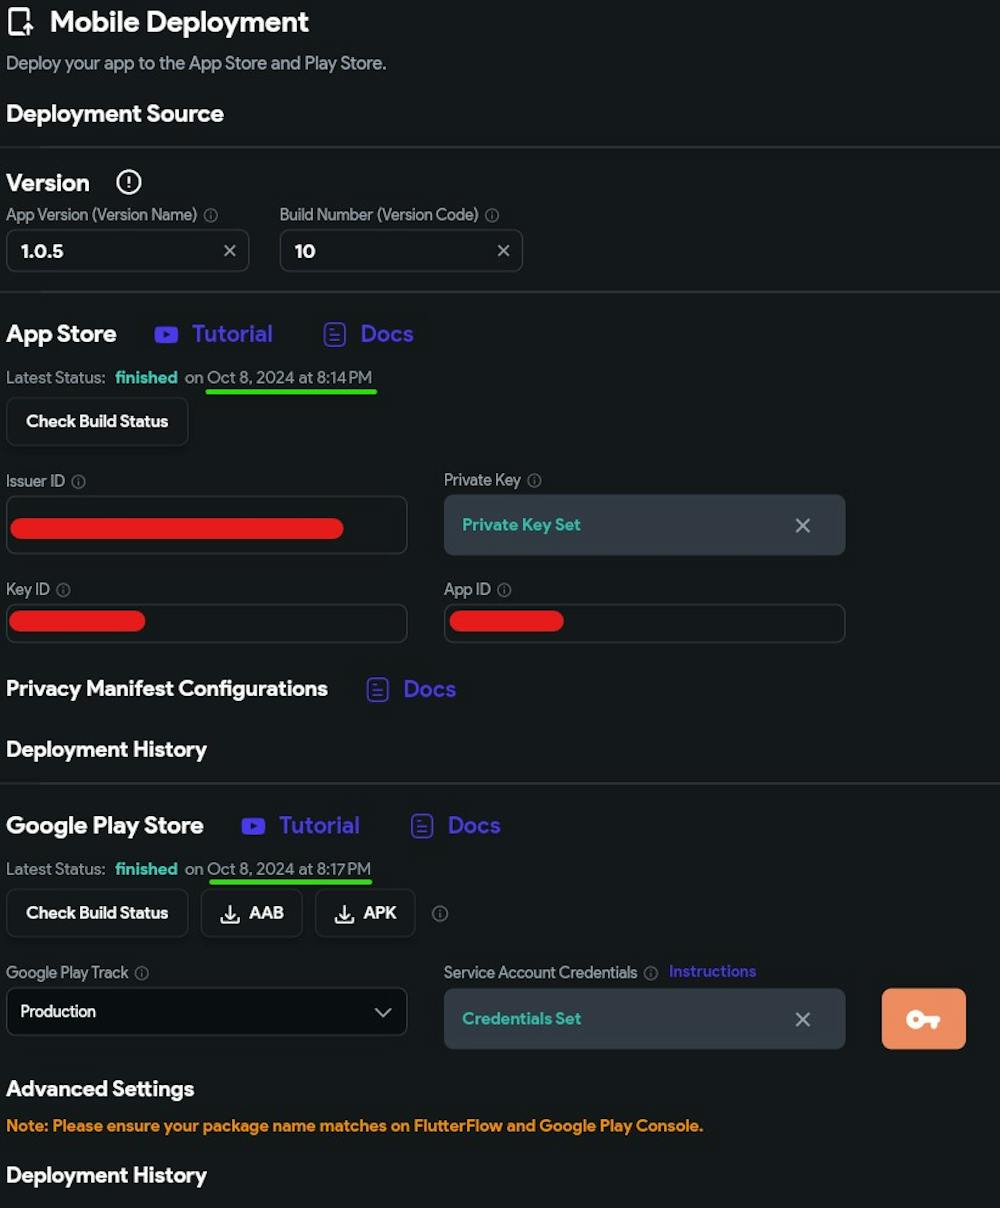
Task: Remove the Credentials Set entry
Action: (x=802, y=1019)
